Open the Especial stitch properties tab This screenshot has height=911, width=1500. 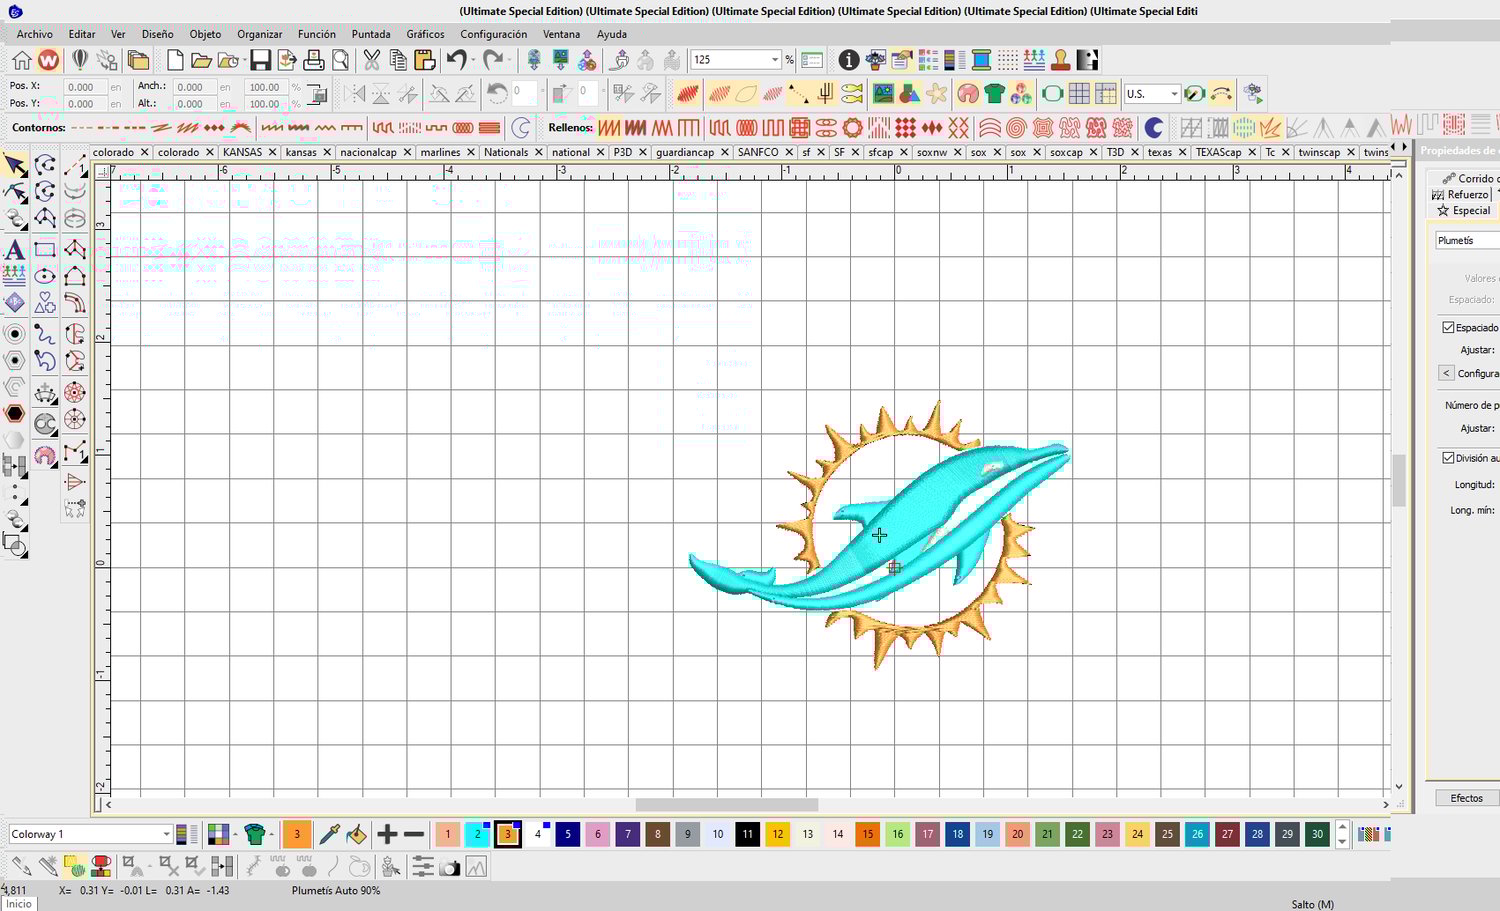tap(1464, 211)
